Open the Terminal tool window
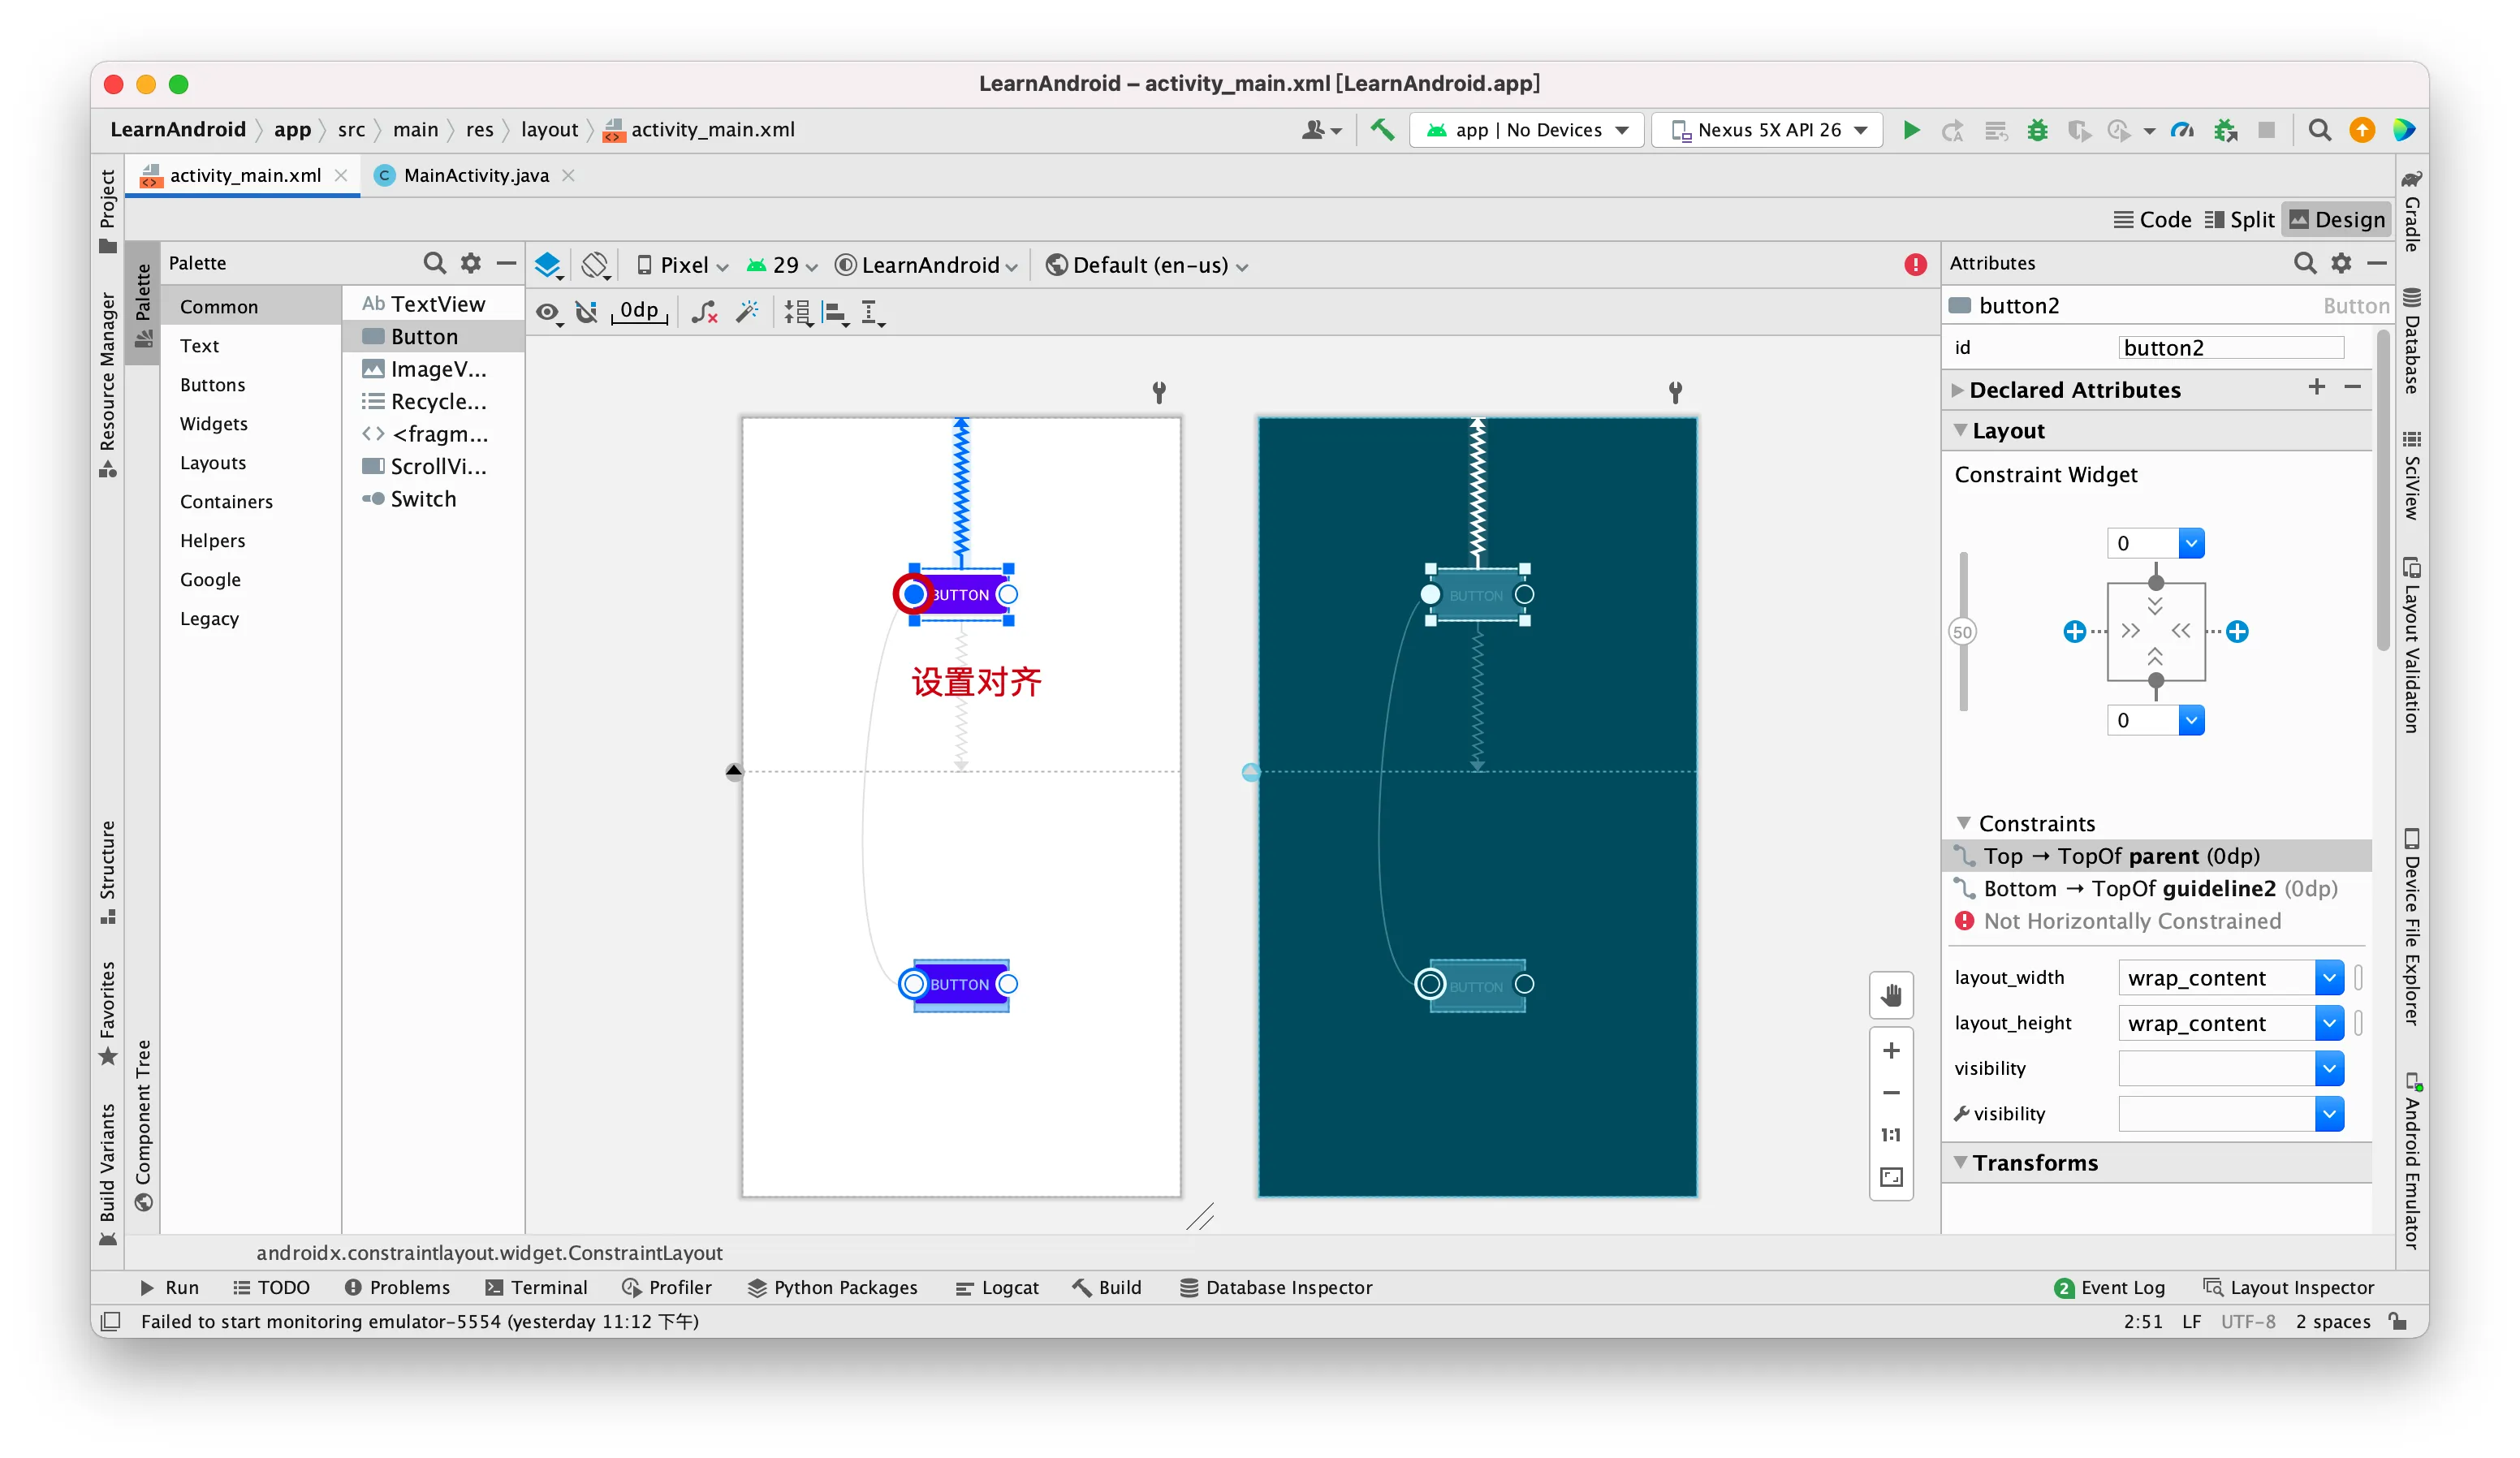Image resolution: width=2520 pixels, height=1458 pixels. click(537, 1287)
